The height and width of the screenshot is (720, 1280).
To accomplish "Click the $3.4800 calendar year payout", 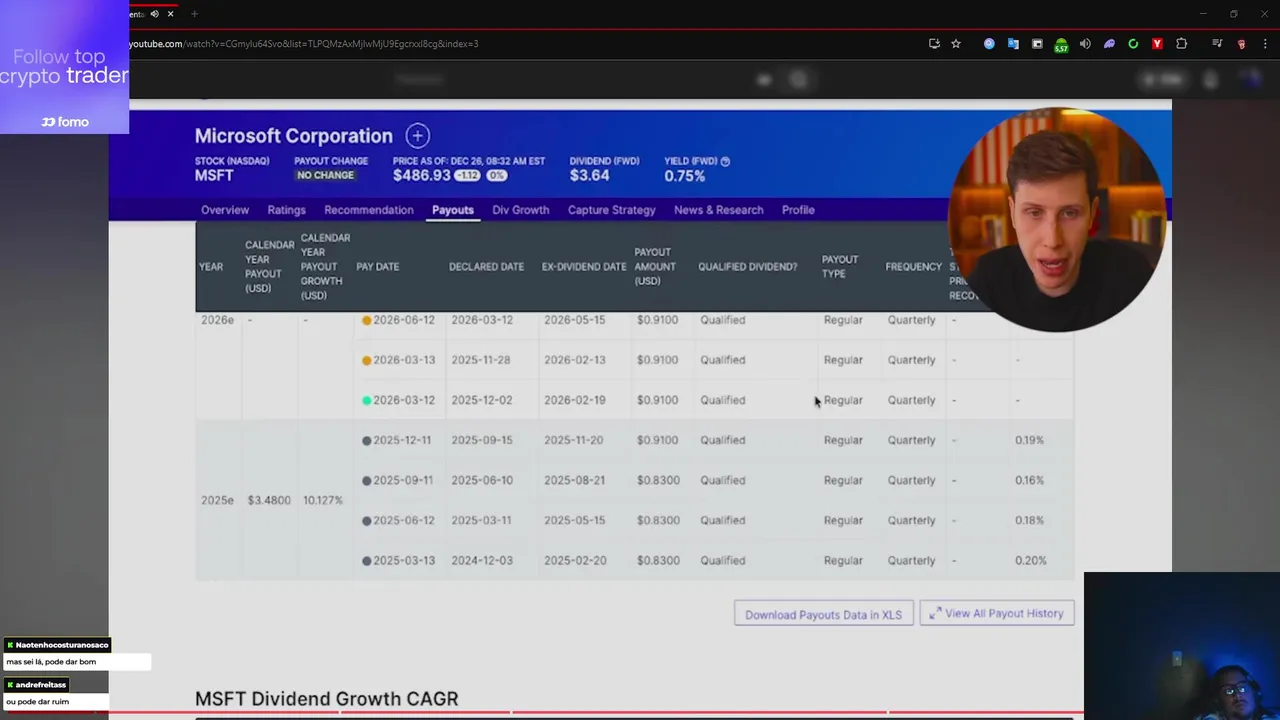I will pos(269,500).
